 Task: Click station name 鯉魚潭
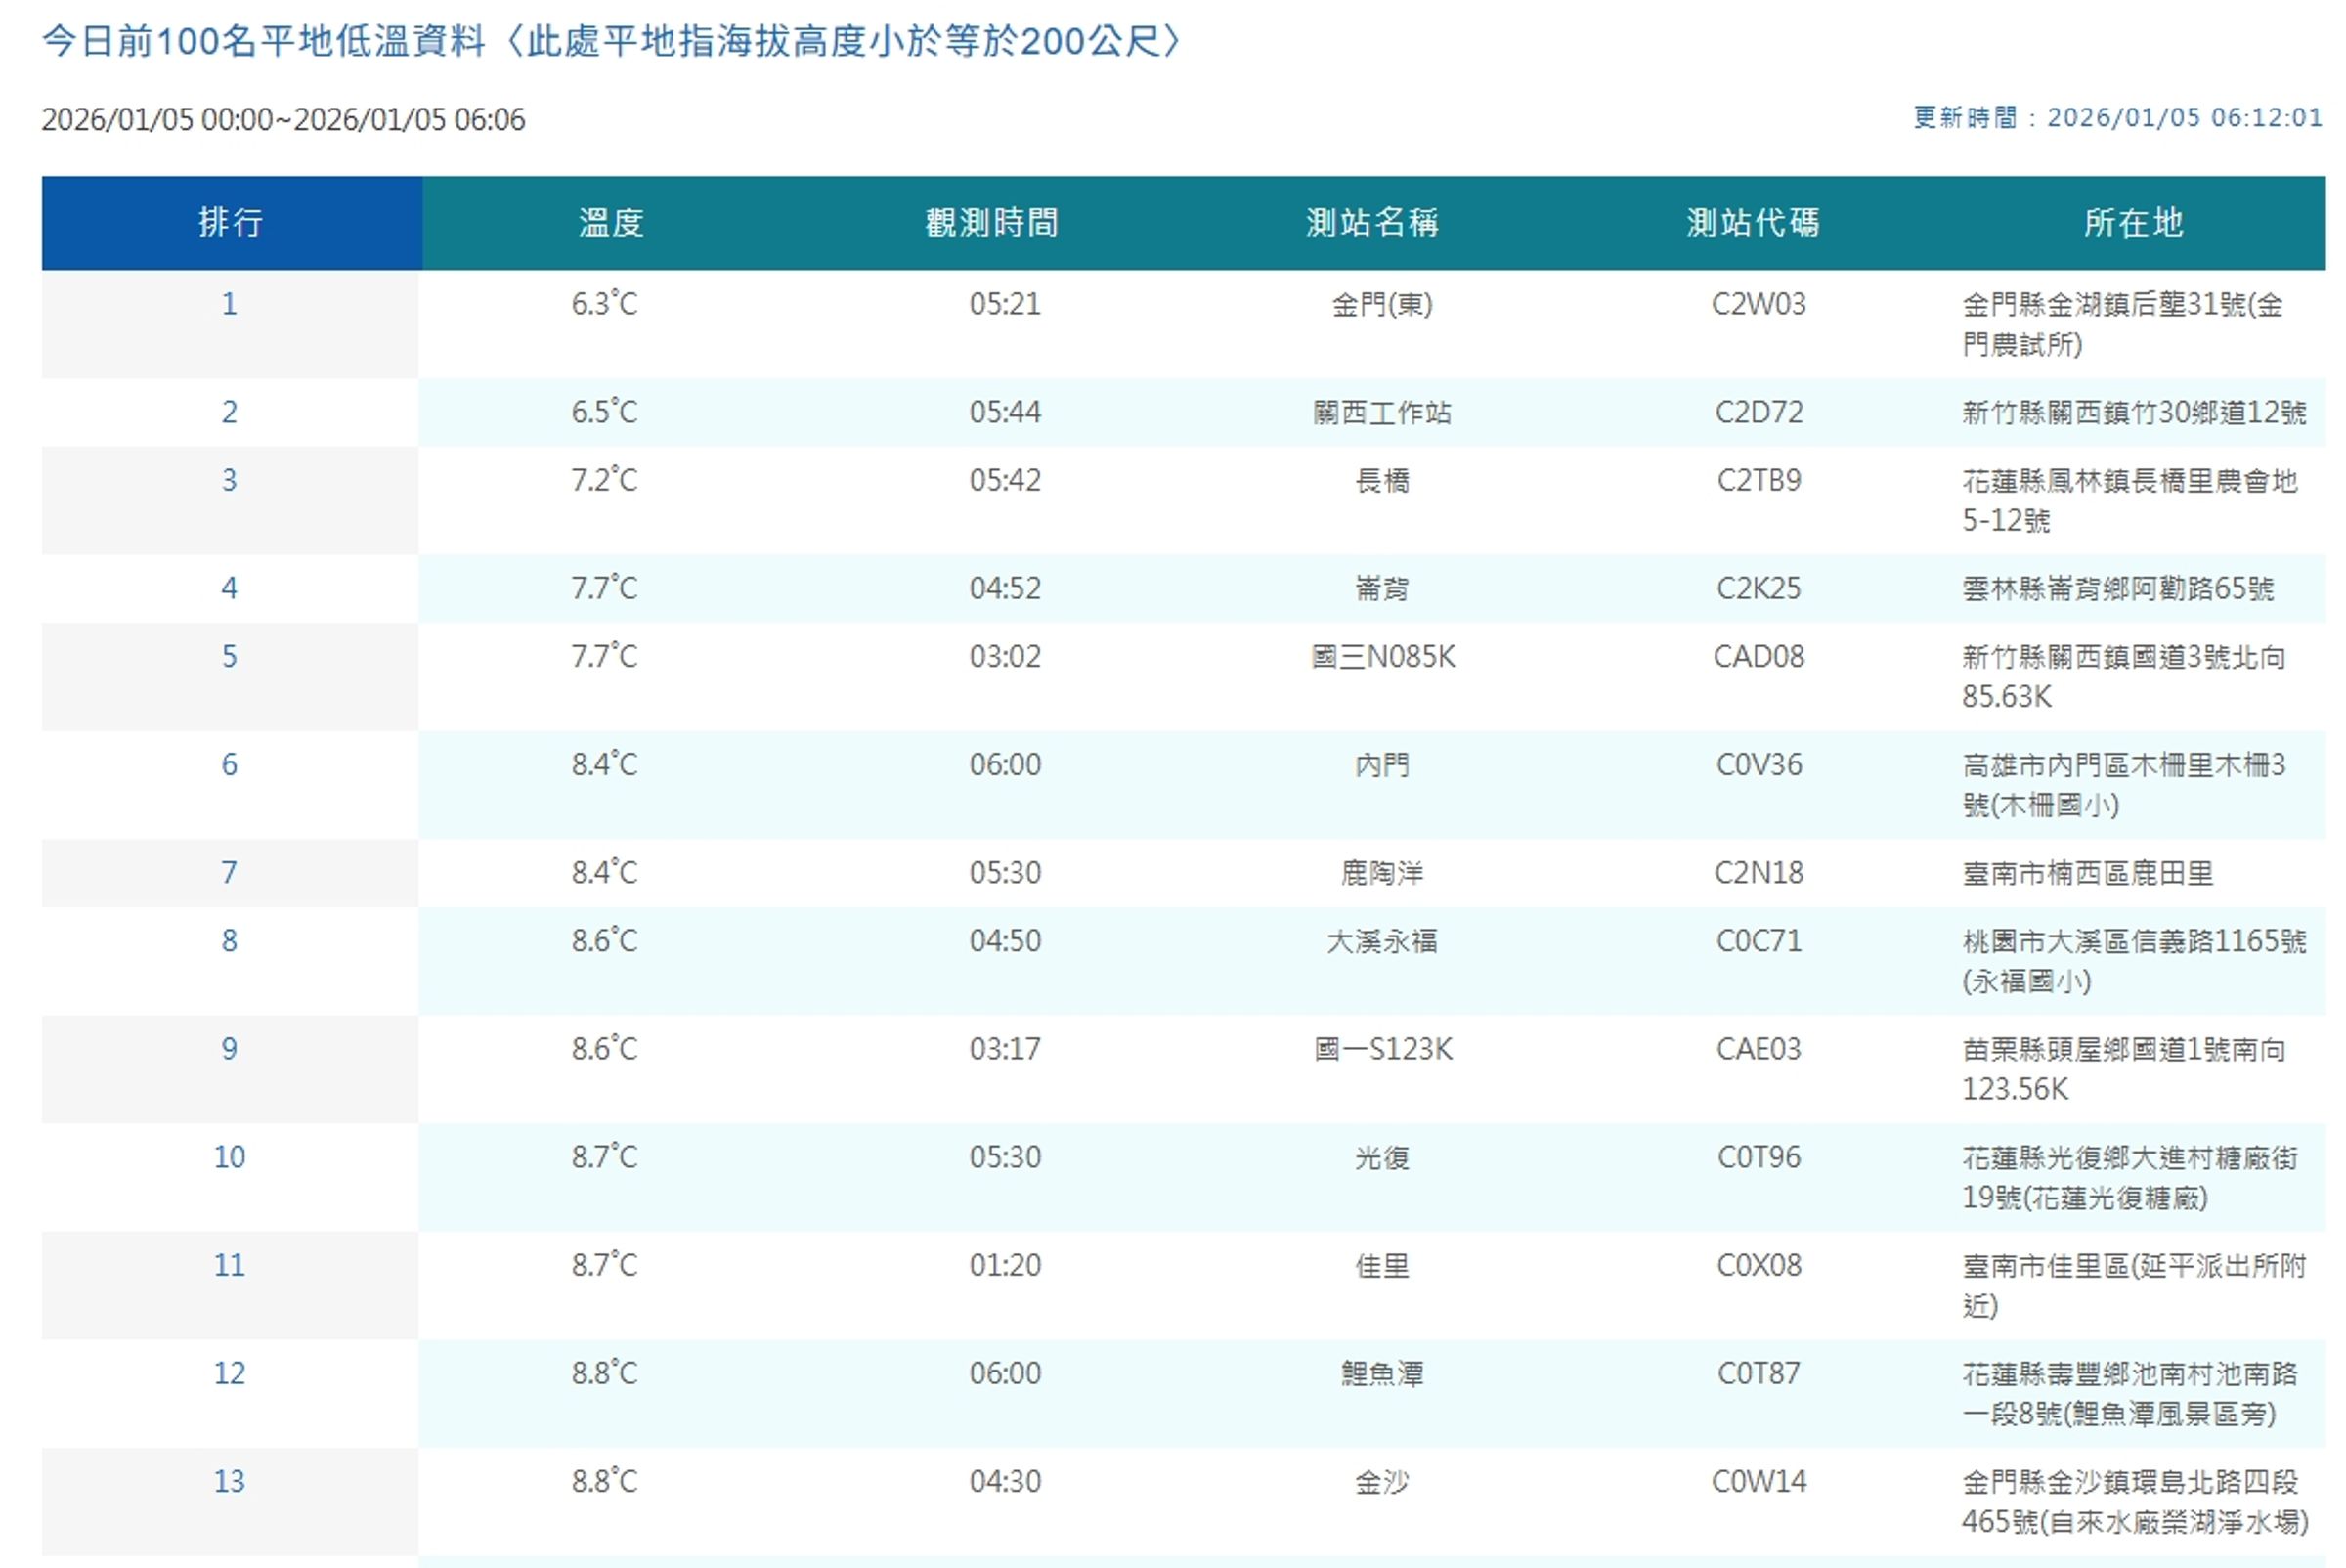click(1382, 1374)
